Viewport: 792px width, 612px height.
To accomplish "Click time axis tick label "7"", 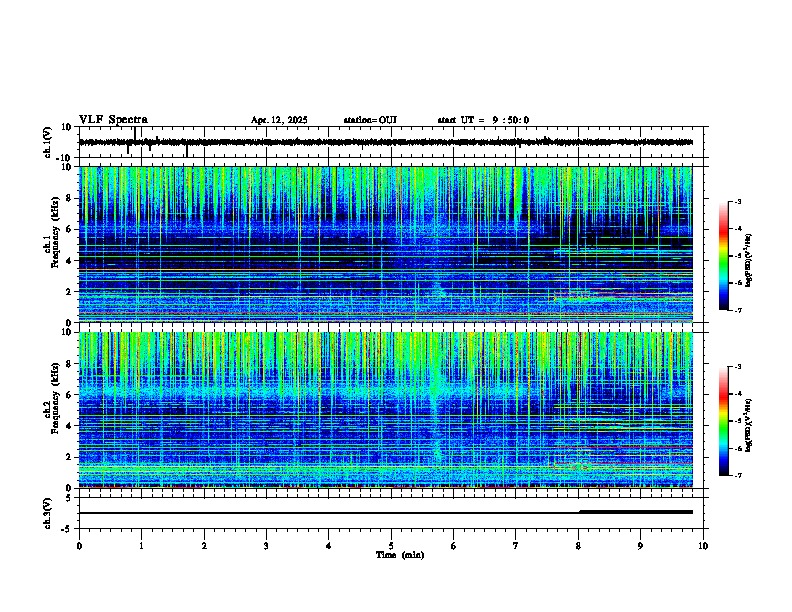I will point(516,546).
